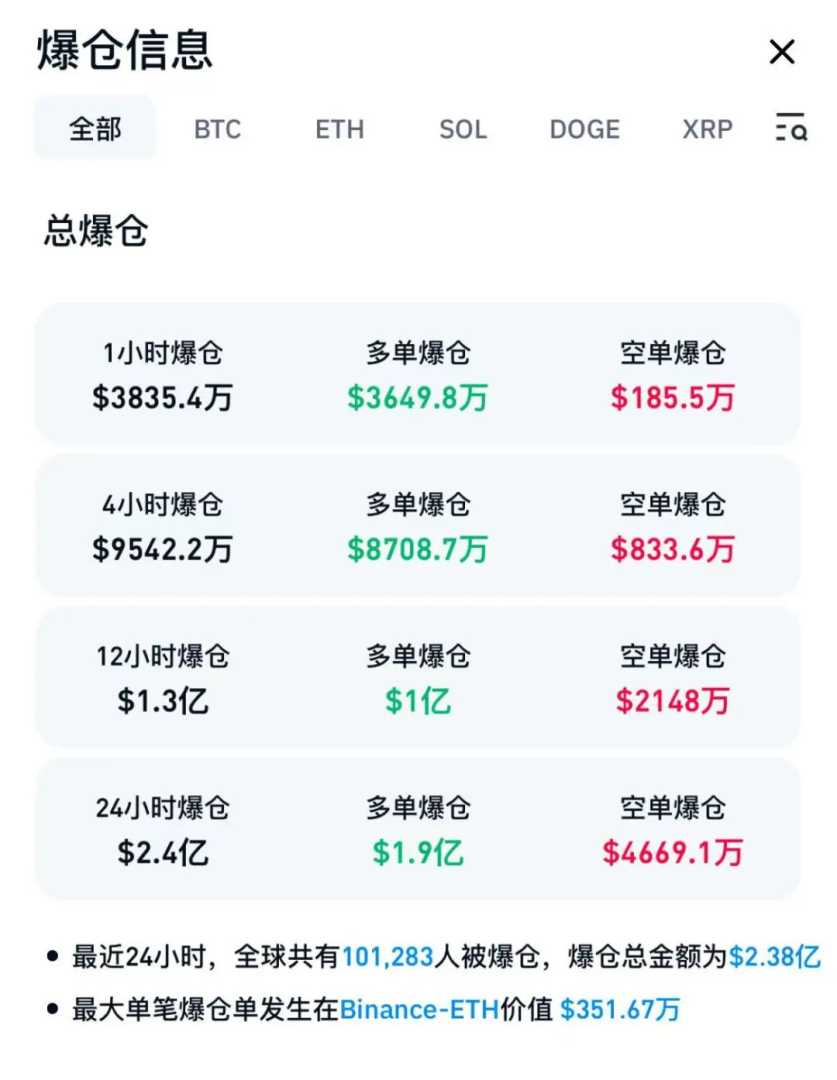
Task: Click the 12小时爆仓 total $1.3亿
Action: [162, 701]
